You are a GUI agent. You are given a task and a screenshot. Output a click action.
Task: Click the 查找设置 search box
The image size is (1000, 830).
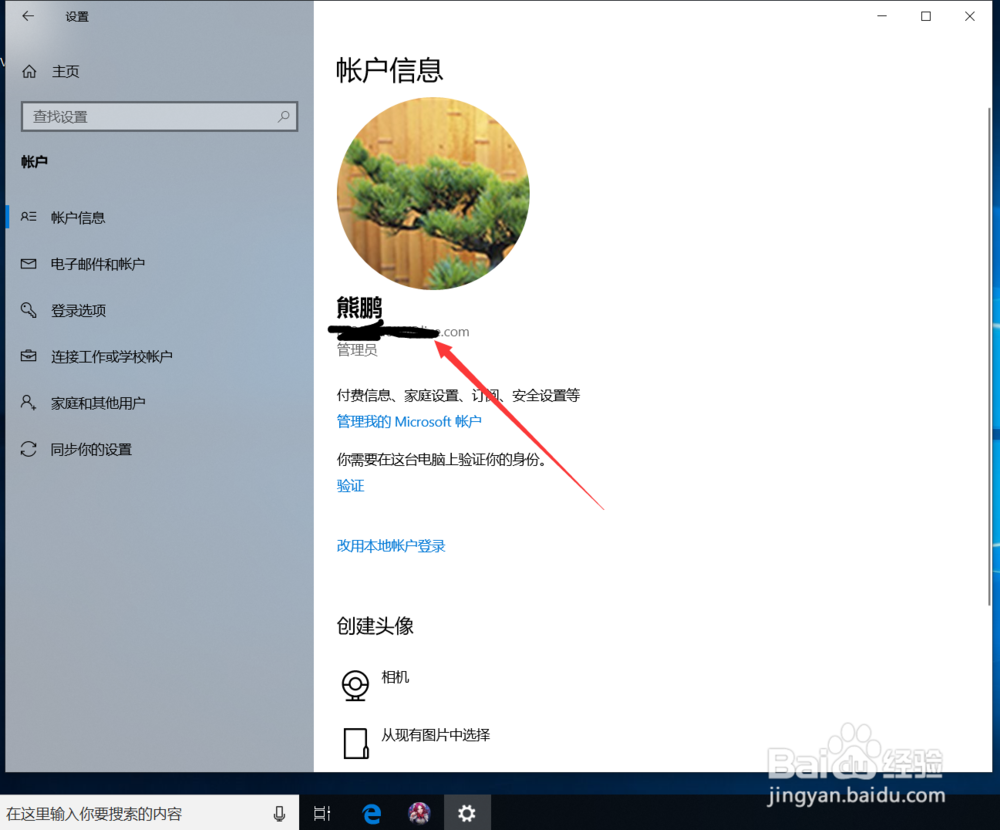[x=159, y=117]
